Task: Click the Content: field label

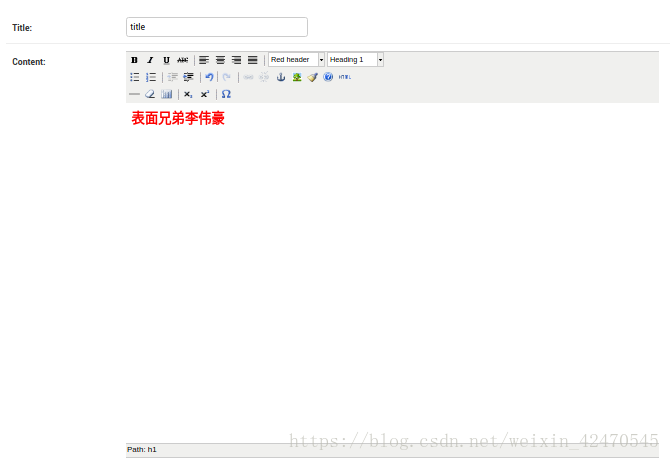Action: click(x=29, y=62)
